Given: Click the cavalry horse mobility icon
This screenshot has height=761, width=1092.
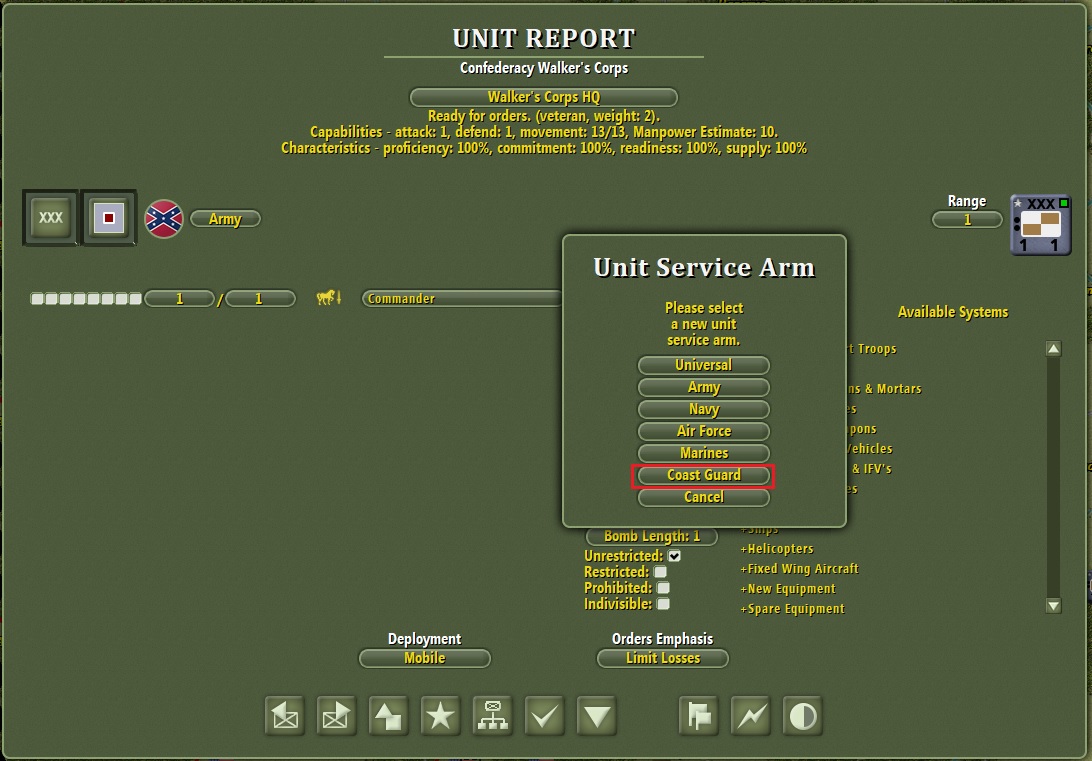Looking at the screenshot, I should coord(328,297).
